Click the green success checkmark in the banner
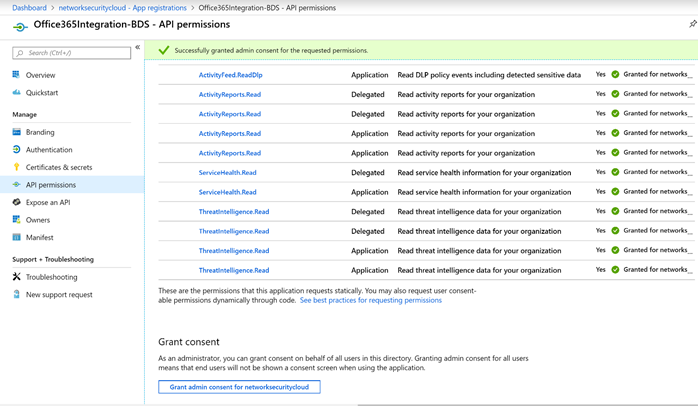The width and height of the screenshot is (698, 406). 164,50
